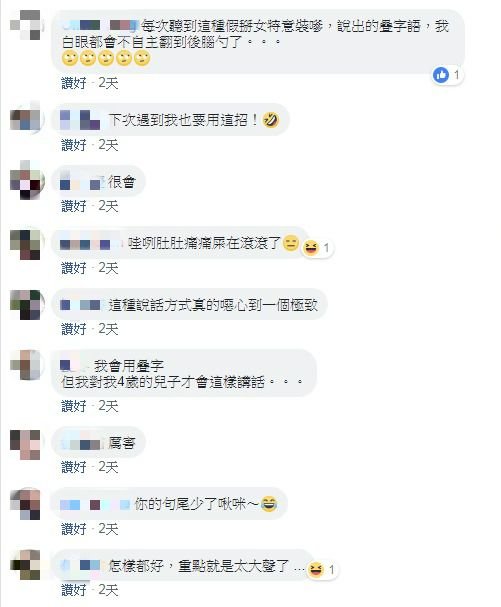Click the laughing reaction on the 肚肚痛痛 comment
501x607 pixels.
[311, 248]
